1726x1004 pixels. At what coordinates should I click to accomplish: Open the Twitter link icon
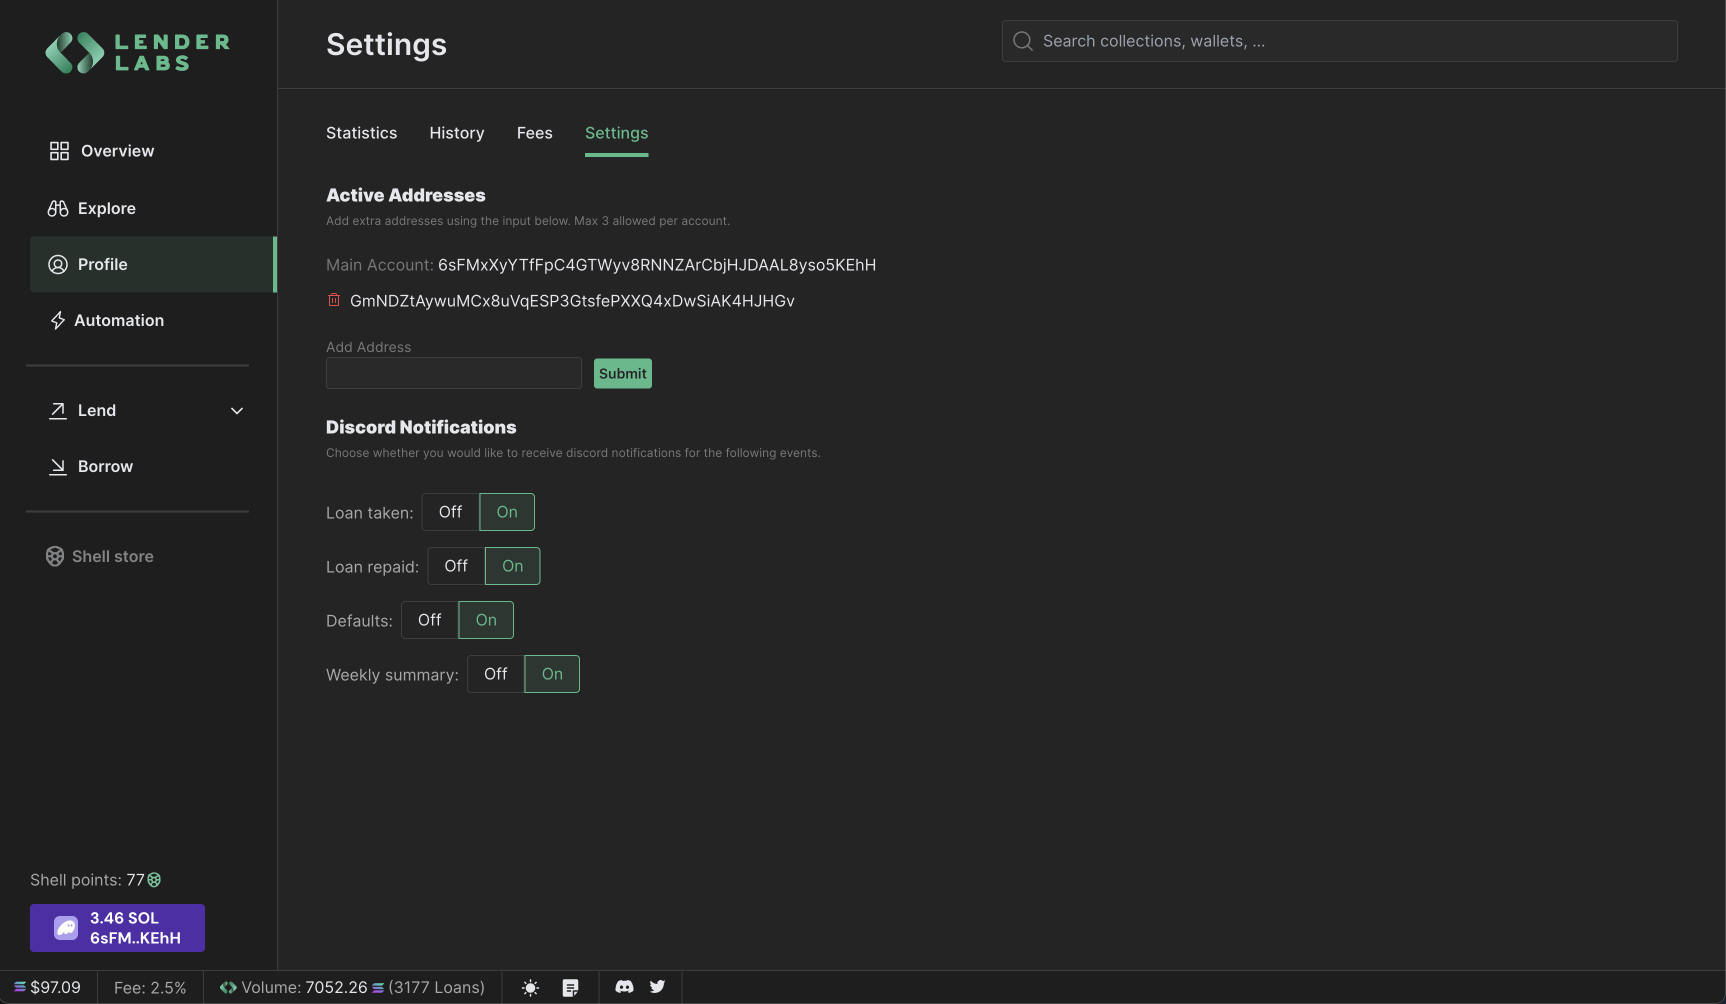click(x=657, y=987)
